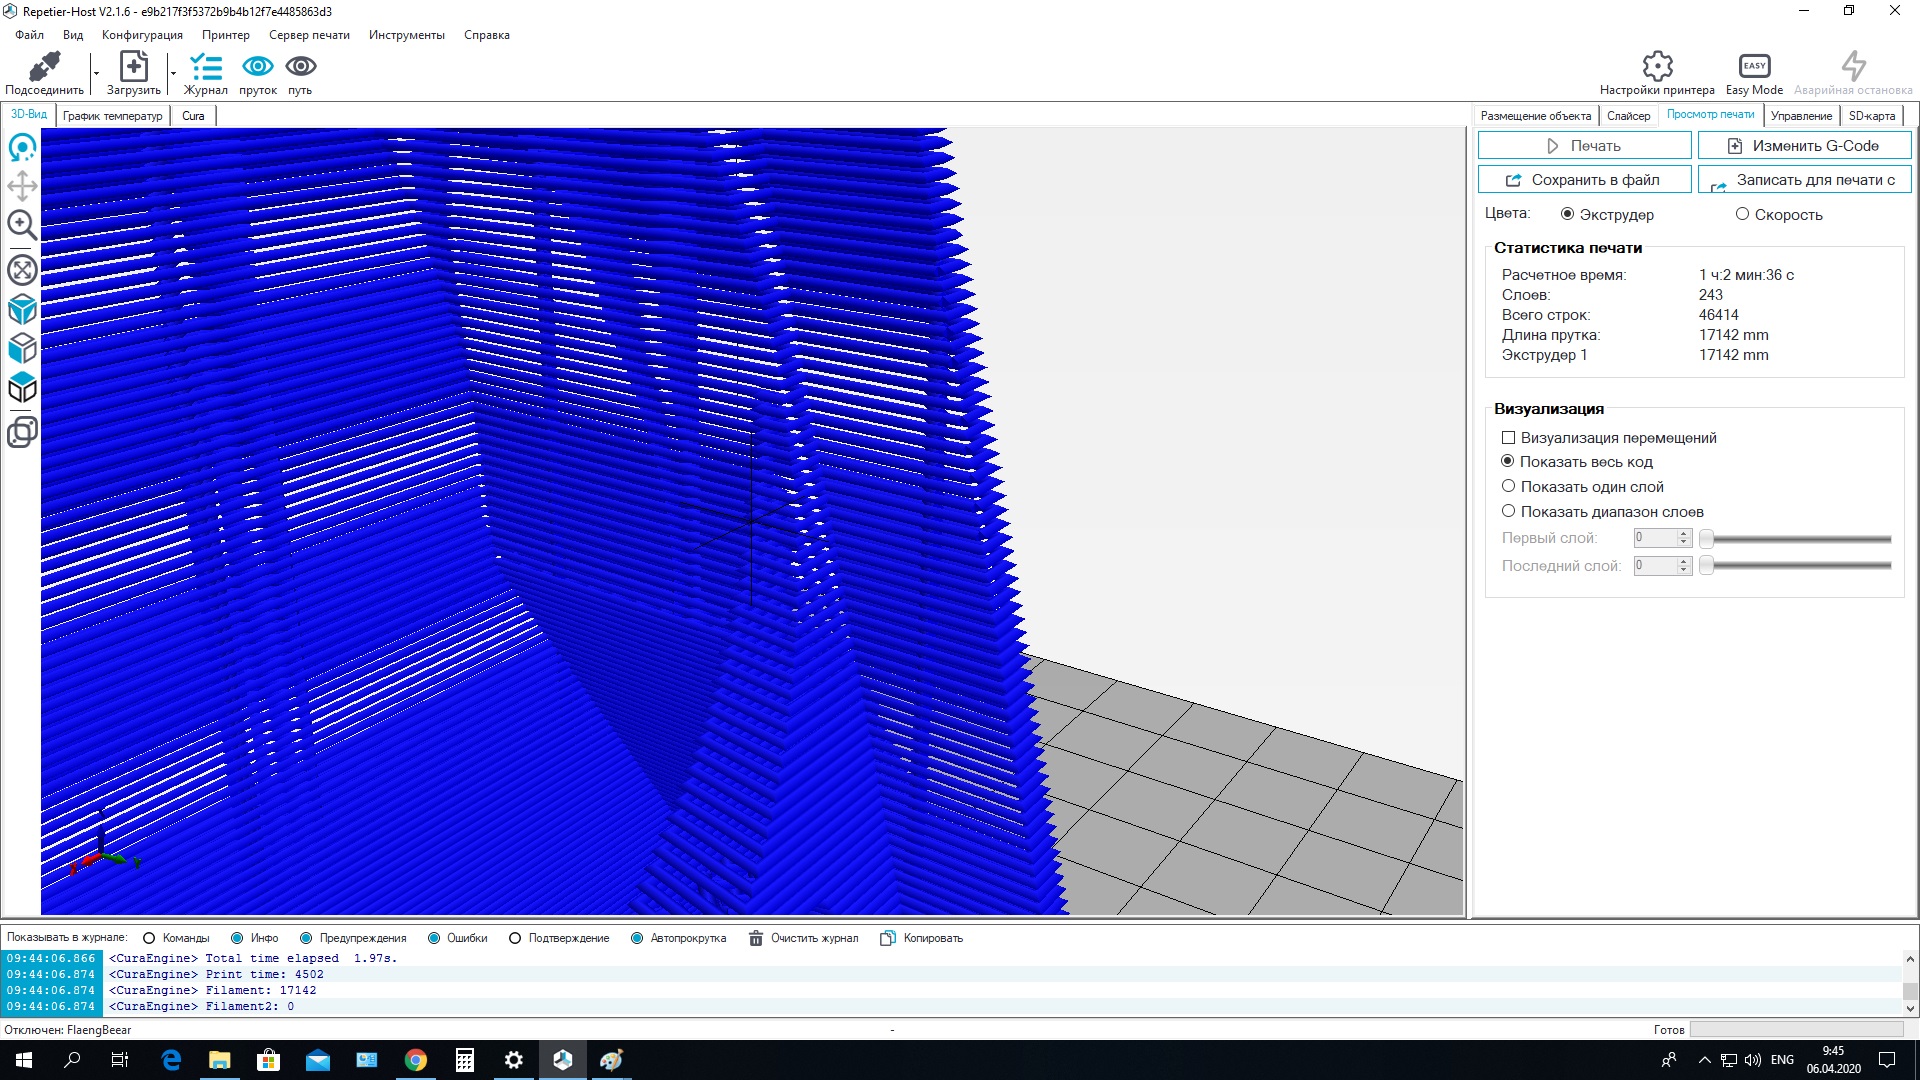
Task: Click the Подсоединить connect plug icon
Action: tap(44, 67)
